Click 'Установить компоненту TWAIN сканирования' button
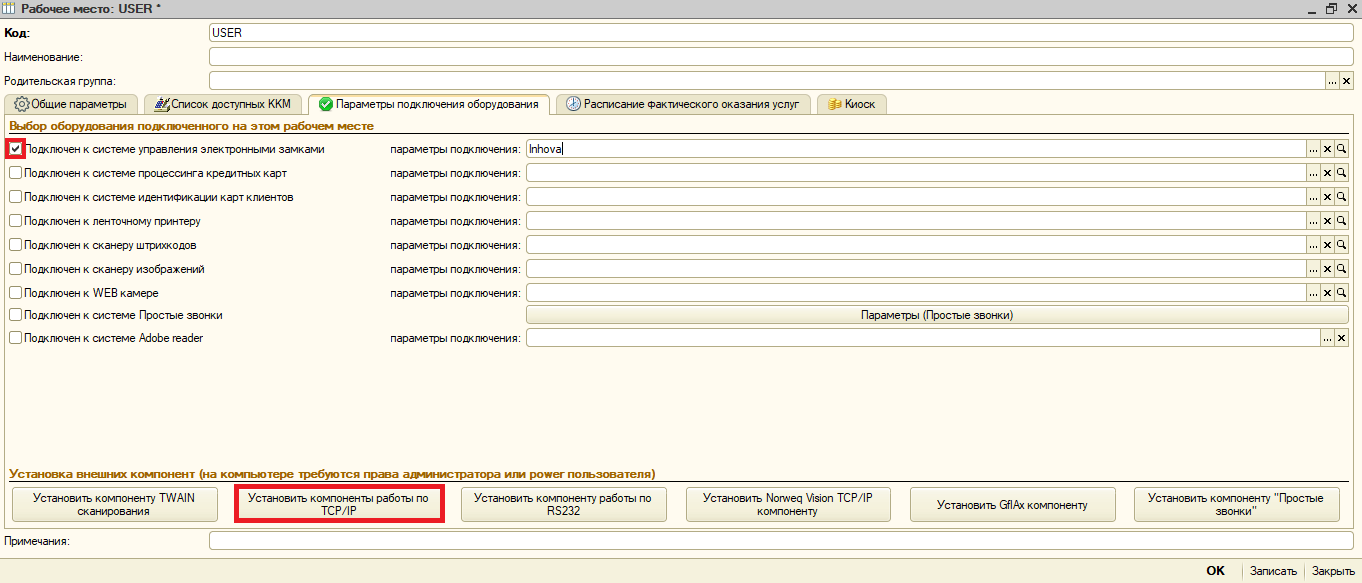Image resolution: width=1362 pixels, height=583 pixels. click(x=114, y=504)
